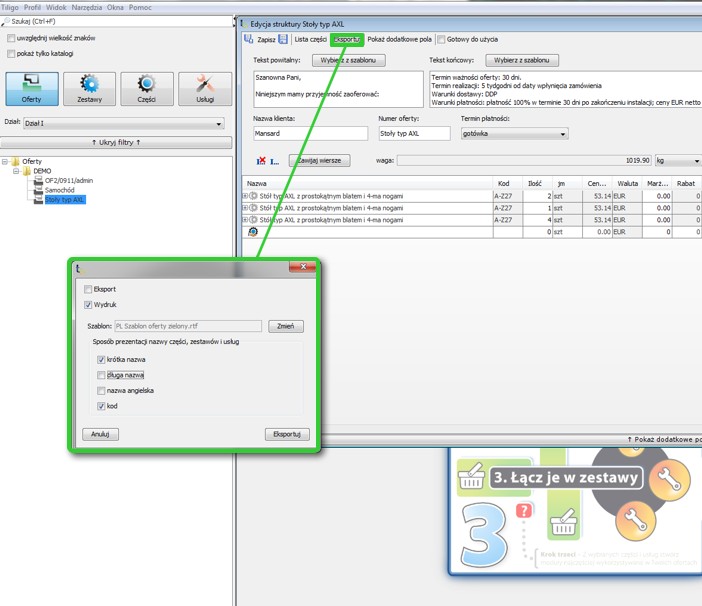Screen dimensions: 702x606
Task: Open the Oferty section
Action: coord(32,89)
